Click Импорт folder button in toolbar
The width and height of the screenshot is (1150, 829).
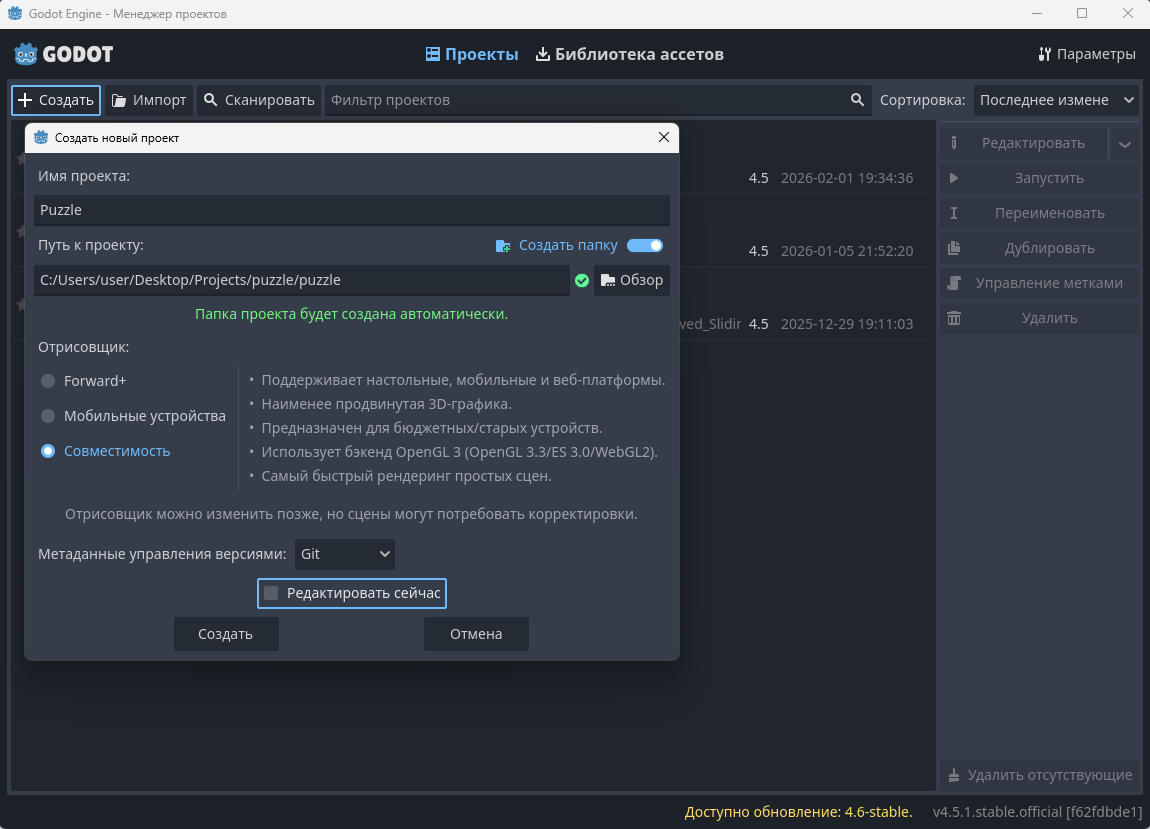coord(149,100)
